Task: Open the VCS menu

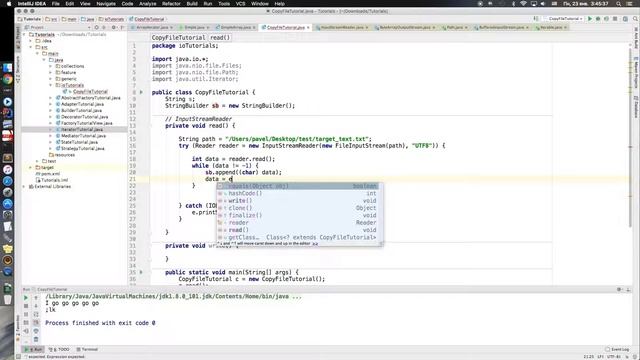Action: [x=240, y=4]
